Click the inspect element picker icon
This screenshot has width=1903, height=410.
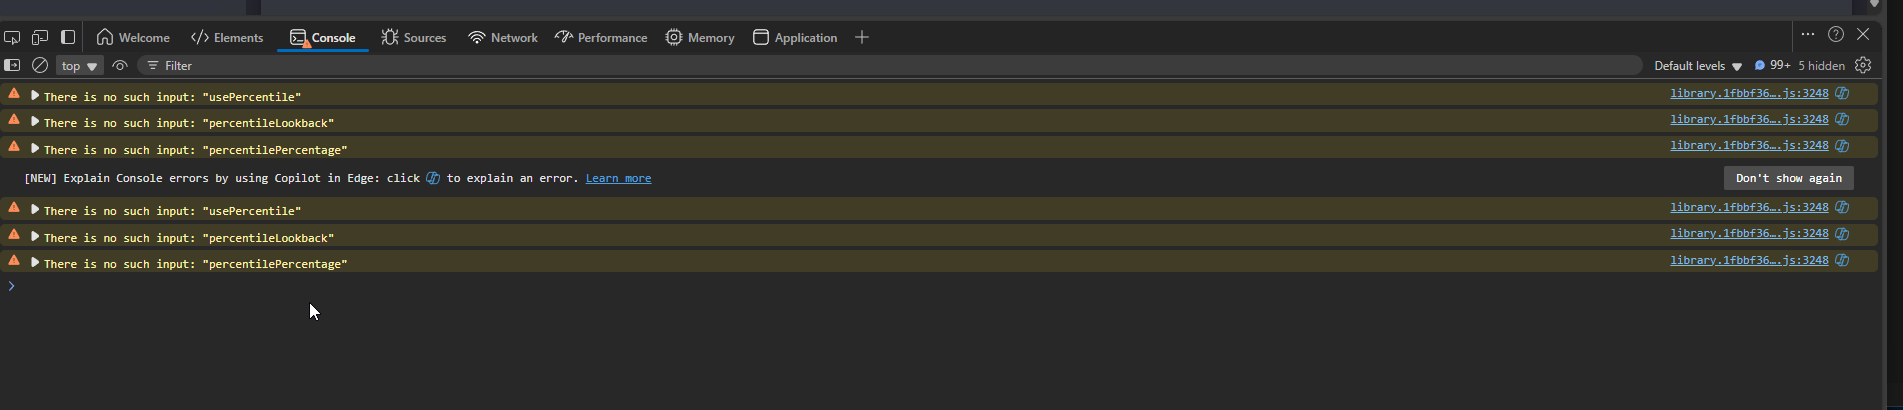click(x=12, y=37)
